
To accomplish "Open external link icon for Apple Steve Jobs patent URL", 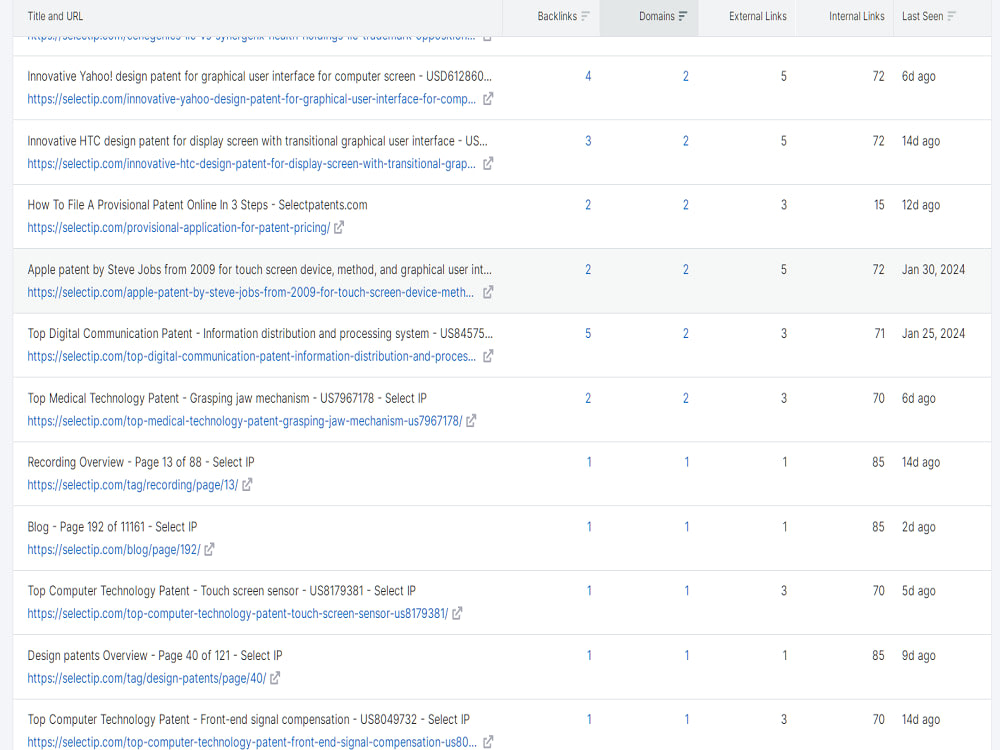I will point(488,292).
